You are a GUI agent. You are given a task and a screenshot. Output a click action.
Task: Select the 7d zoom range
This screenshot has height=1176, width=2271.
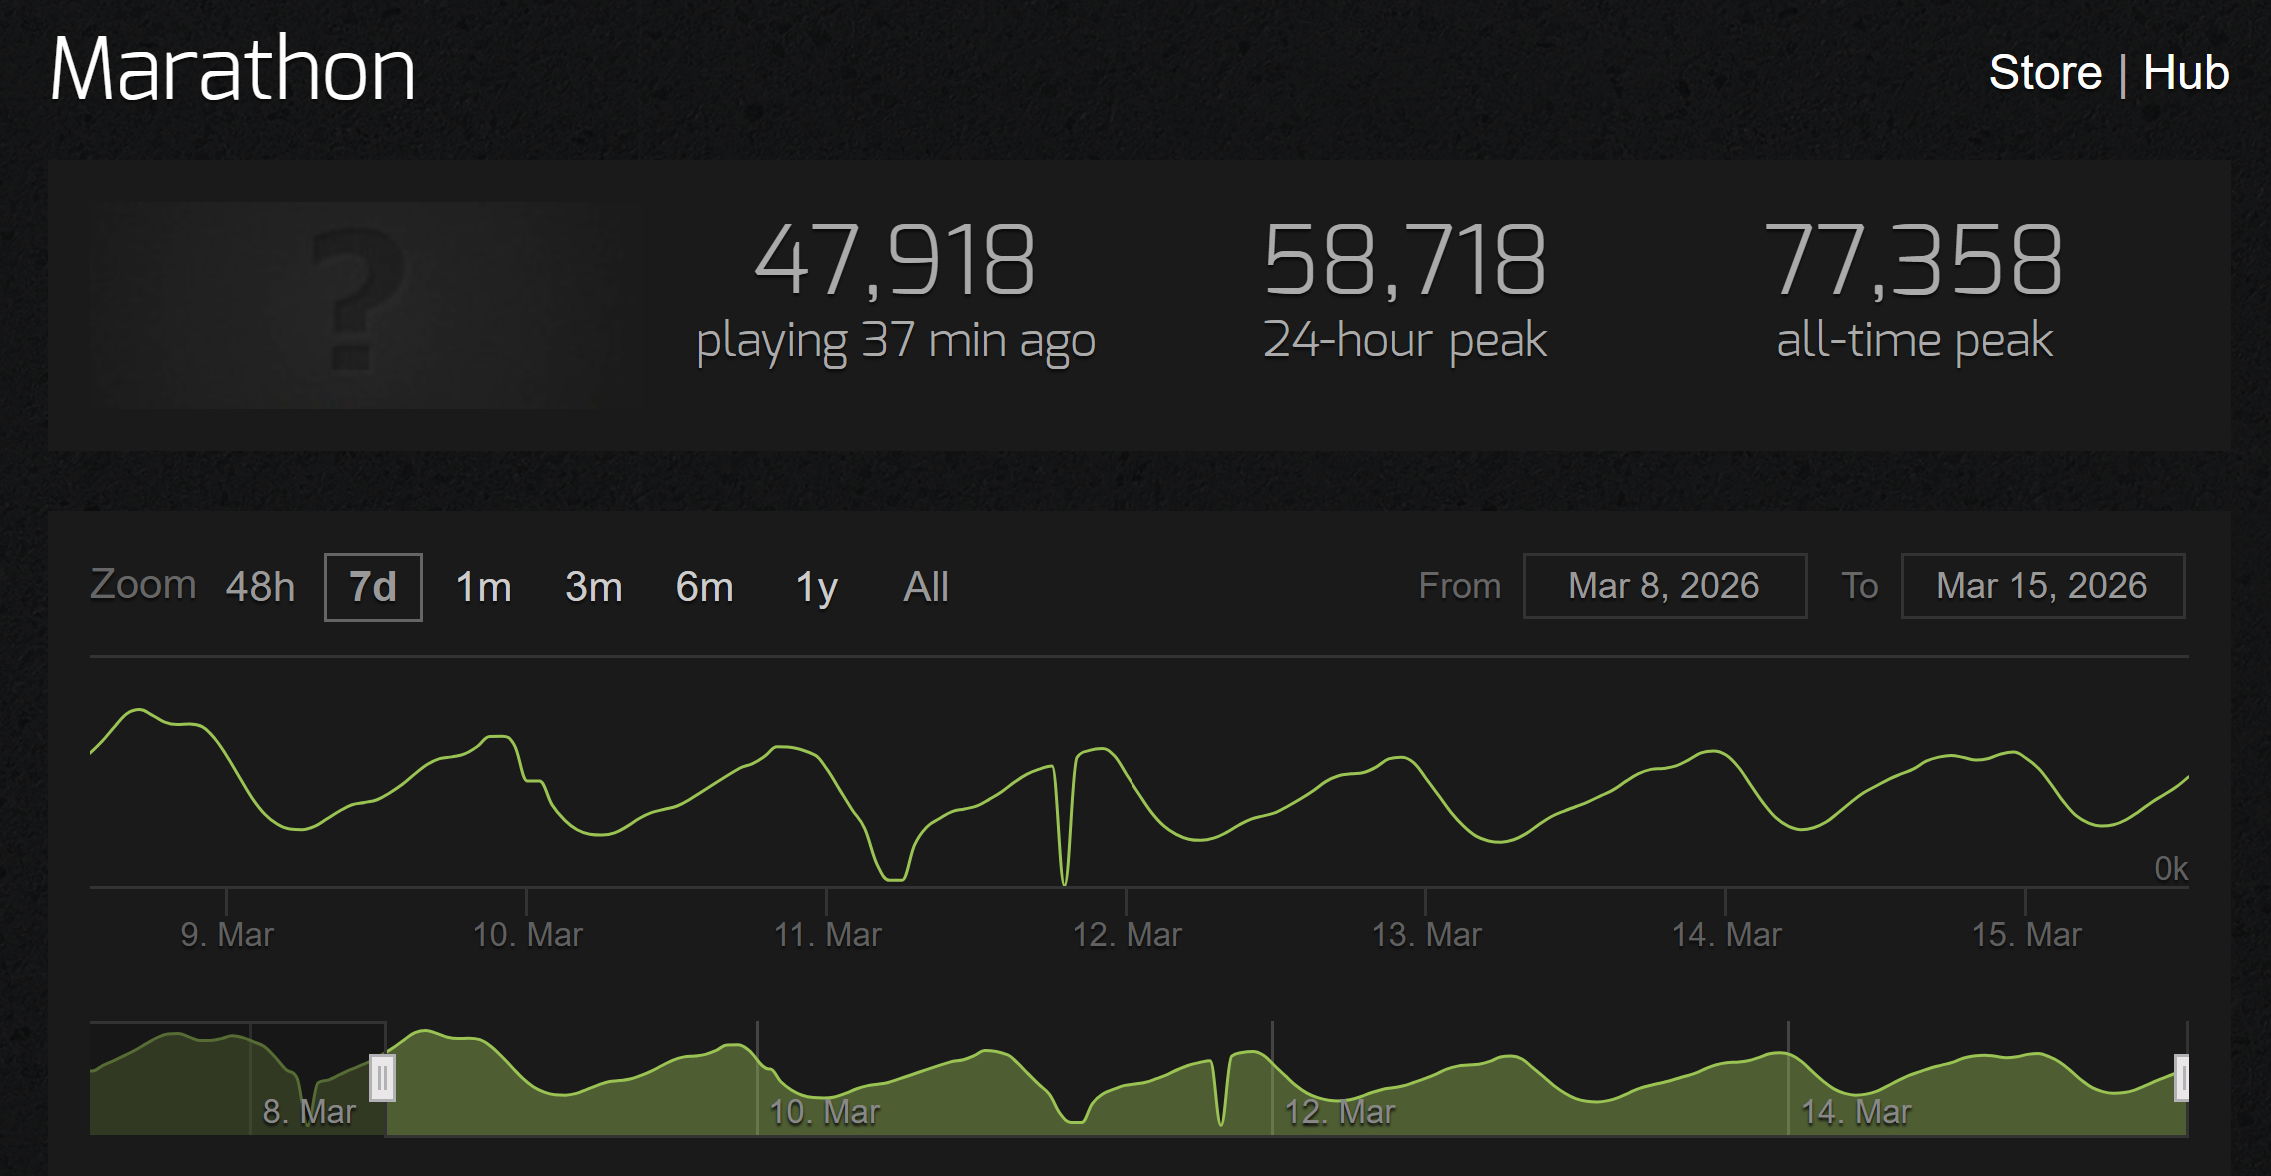point(373,587)
